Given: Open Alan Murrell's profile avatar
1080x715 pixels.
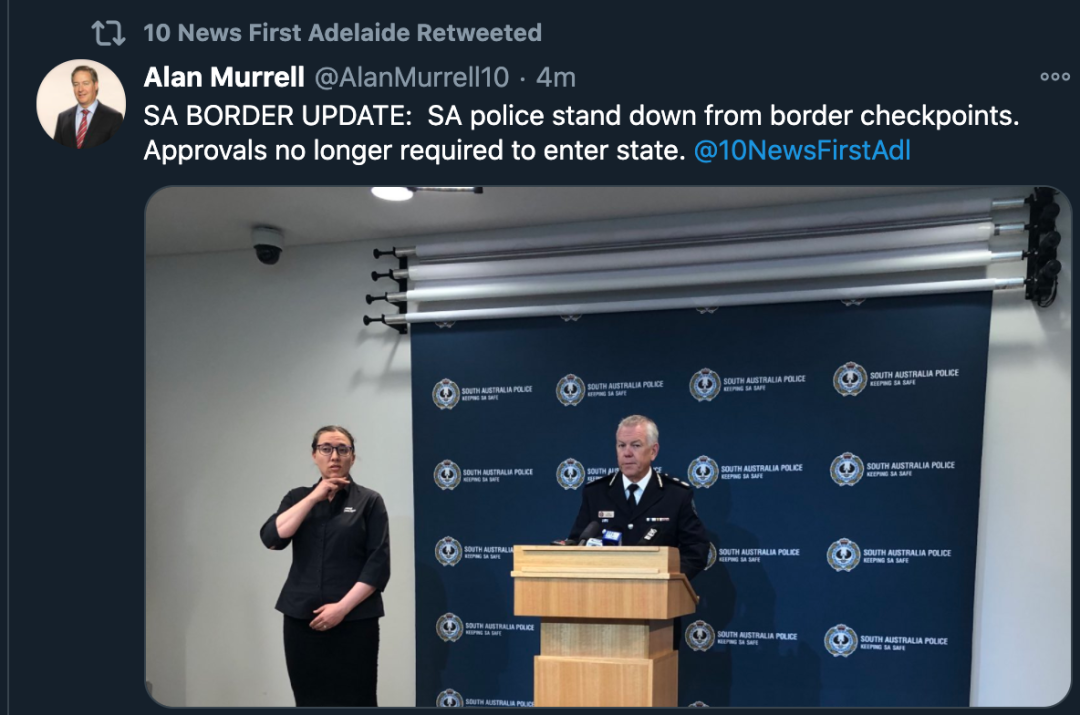Looking at the screenshot, I should (x=81, y=104).
